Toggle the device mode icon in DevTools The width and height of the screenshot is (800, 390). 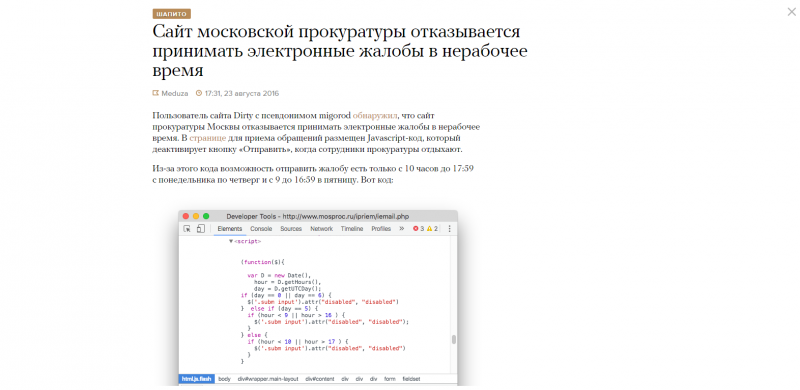201,229
